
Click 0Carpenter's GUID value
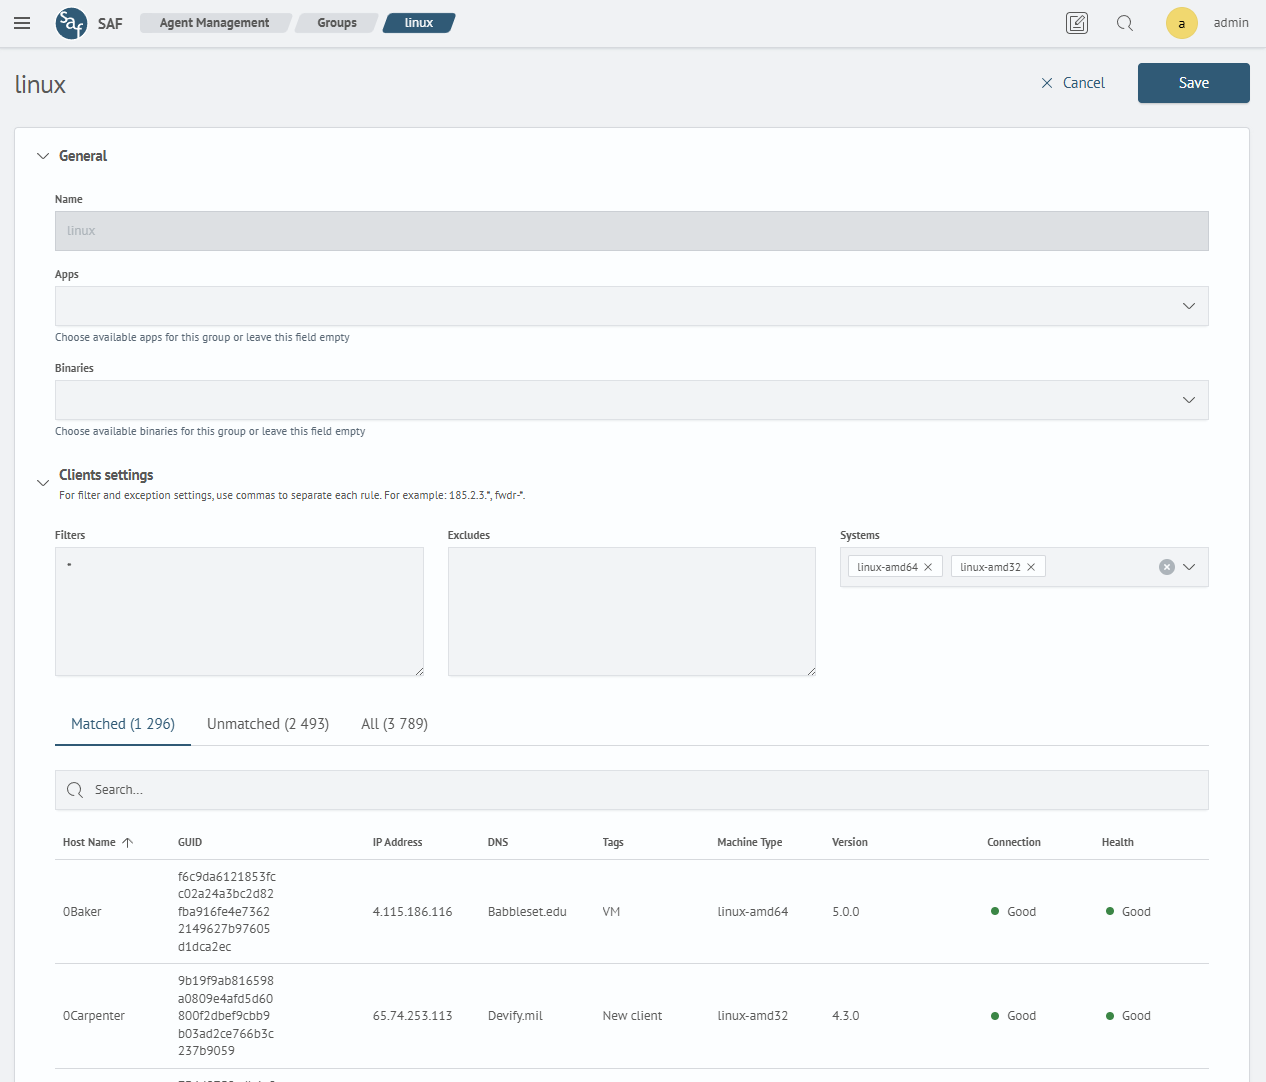pos(226,1016)
